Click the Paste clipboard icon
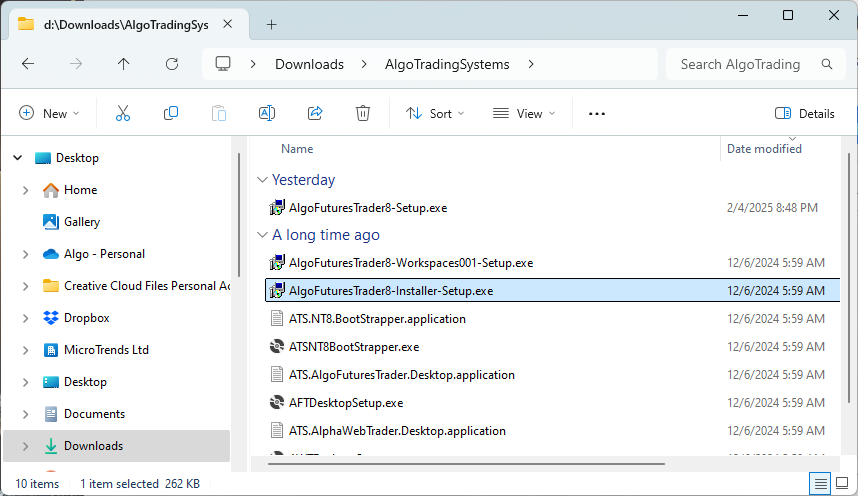The width and height of the screenshot is (858, 496). pos(219,113)
